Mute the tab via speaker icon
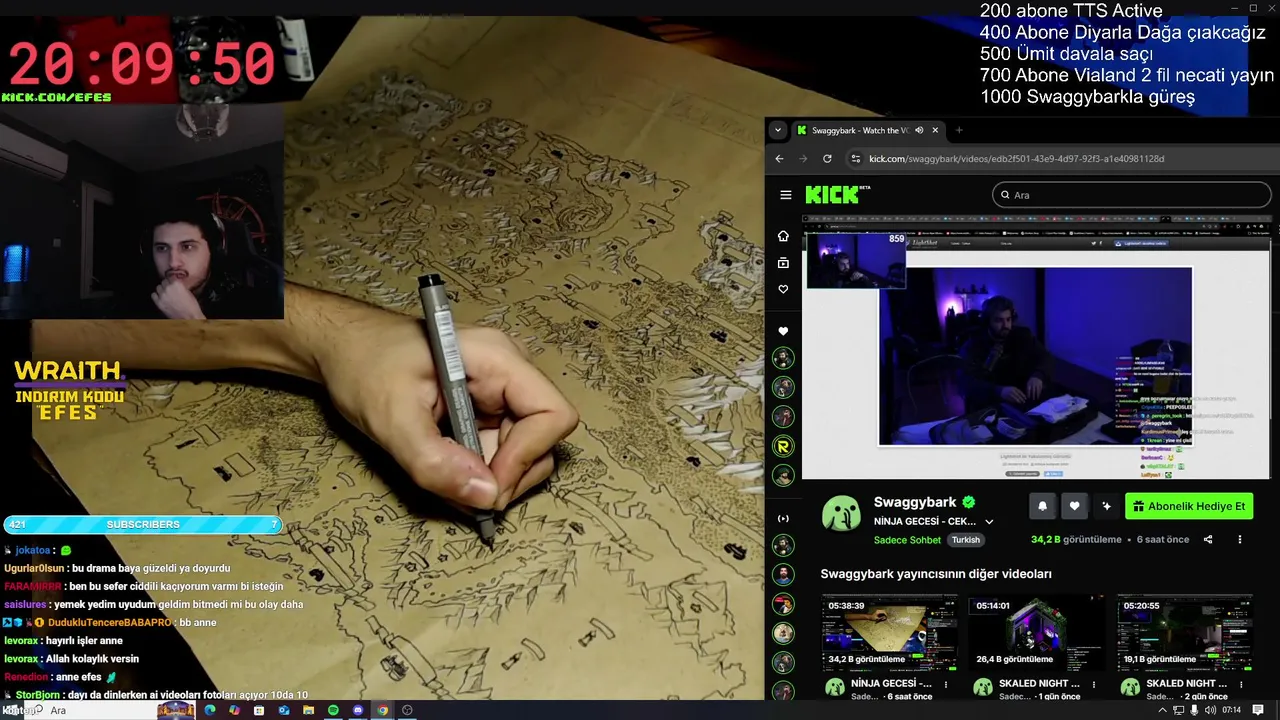Viewport: 1280px width, 720px height. (919, 130)
